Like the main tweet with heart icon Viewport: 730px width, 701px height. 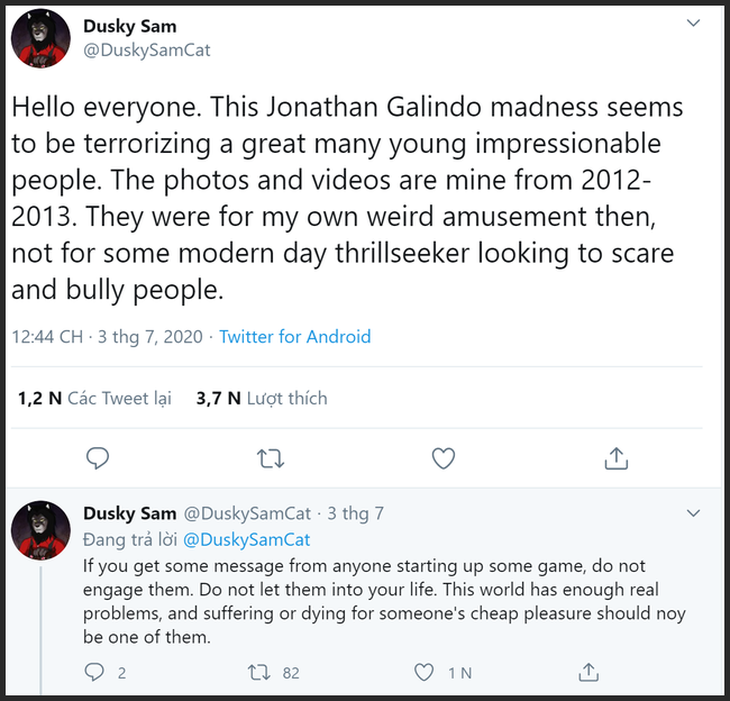[x=443, y=458]
